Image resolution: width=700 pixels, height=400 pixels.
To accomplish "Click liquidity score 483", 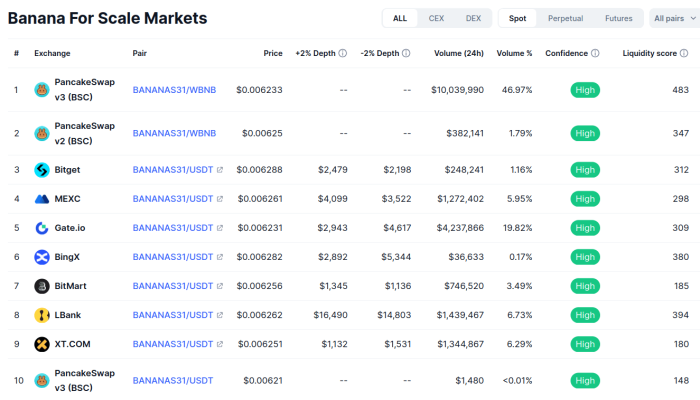I will tap(680, 90).
